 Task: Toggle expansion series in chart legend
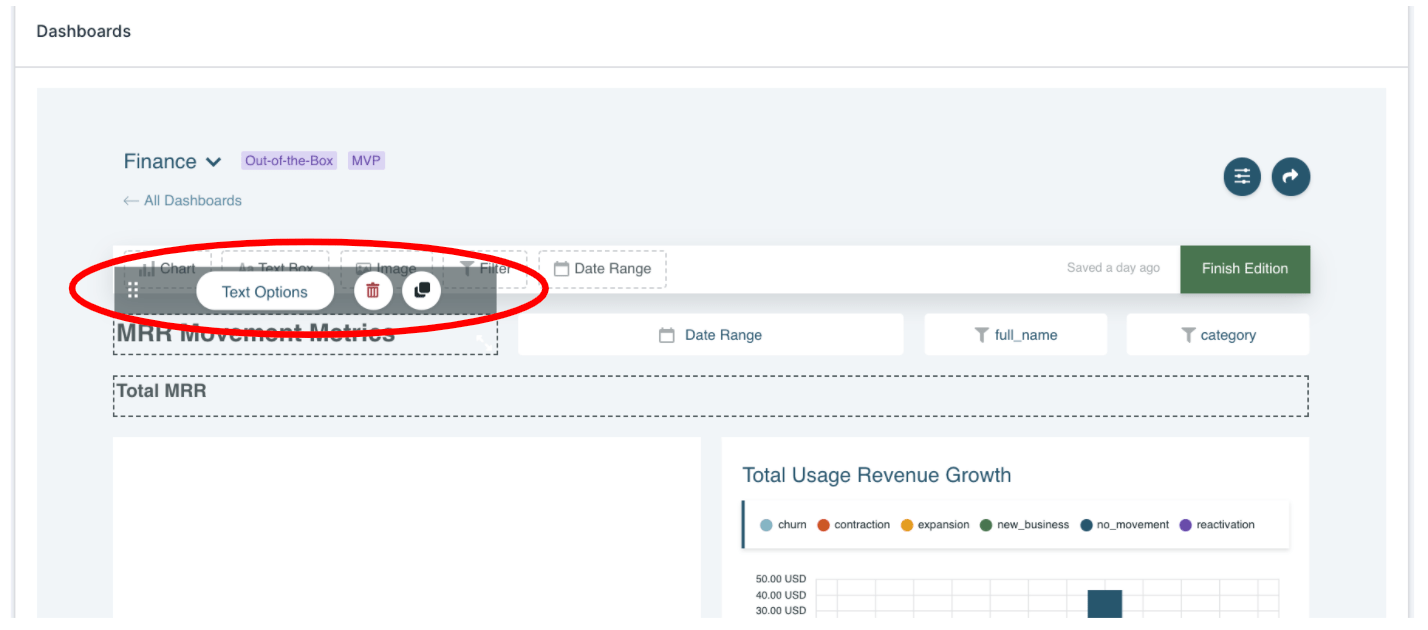click(934, 525)
